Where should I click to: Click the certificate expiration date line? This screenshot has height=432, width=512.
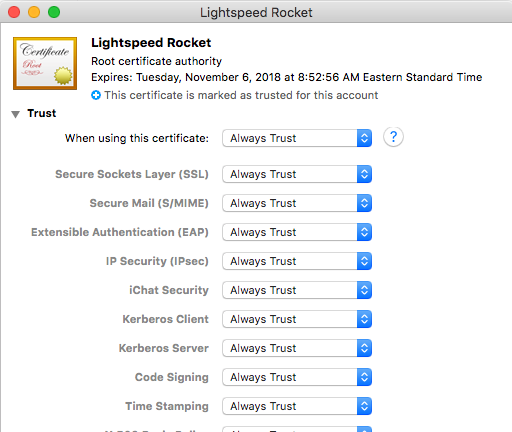pos(287,77)
